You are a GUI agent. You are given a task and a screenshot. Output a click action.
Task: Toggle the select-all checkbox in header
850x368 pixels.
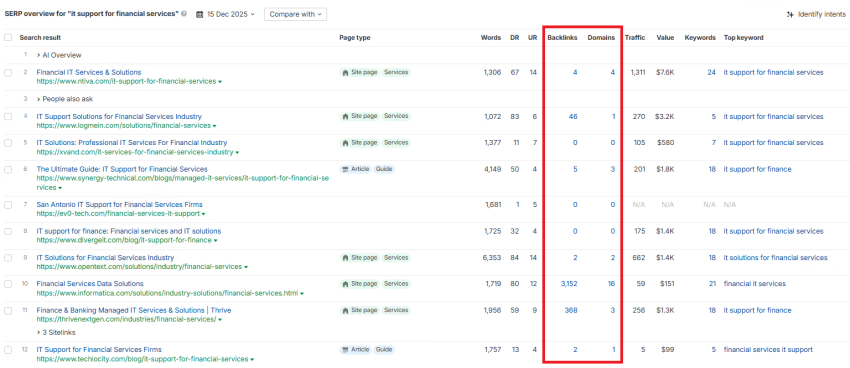pos(8,37)
